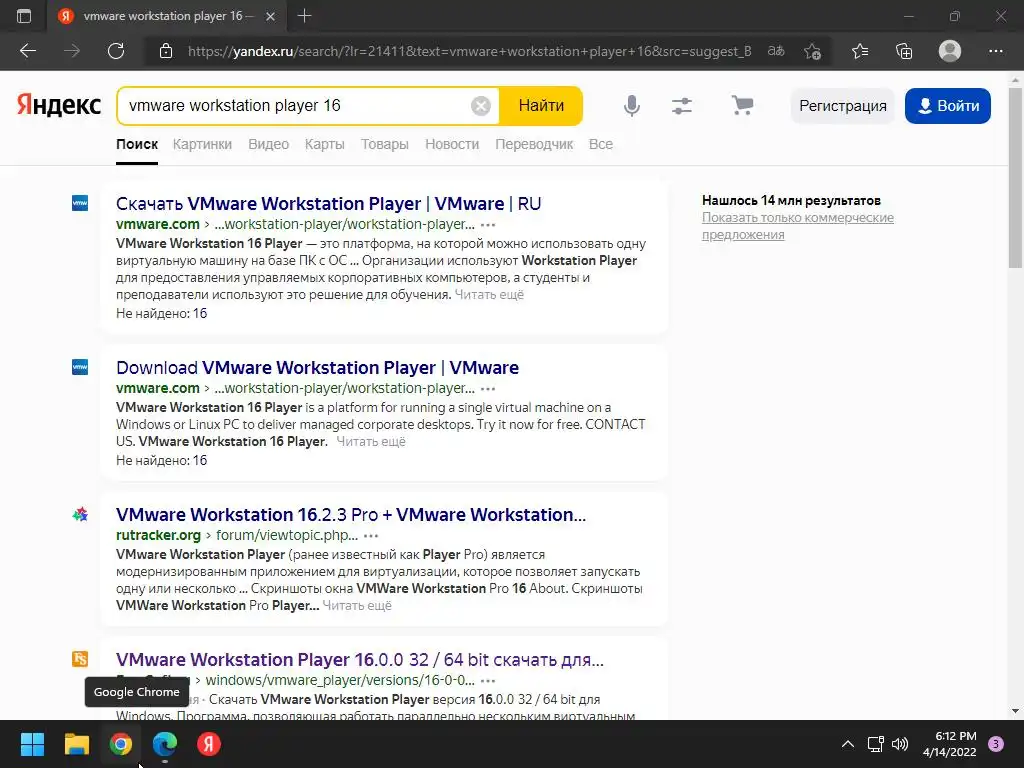This screenshot has width=1024, height=768.
Task: Click vmware.com domain under Скачать result
Action: point(158,224)
